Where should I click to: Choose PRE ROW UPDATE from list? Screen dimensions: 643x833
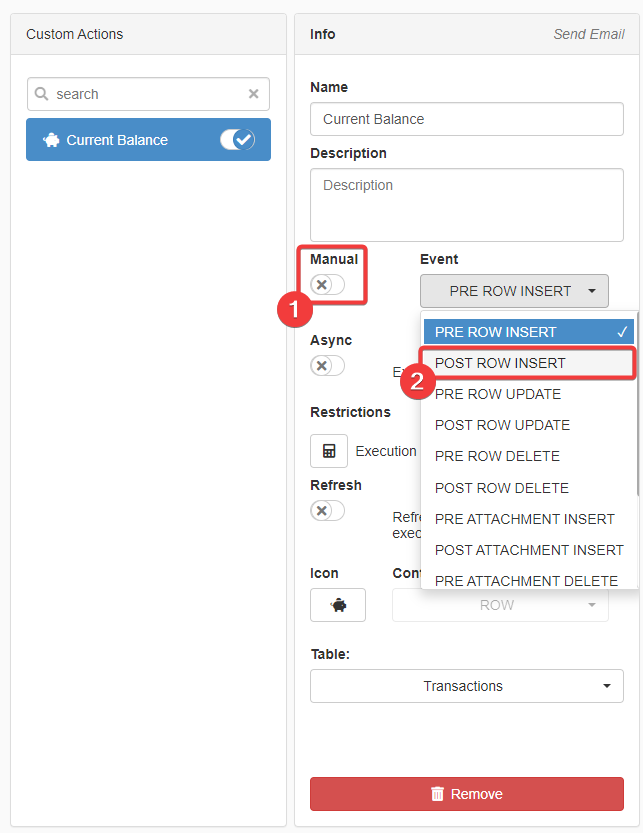coord(498,394)
